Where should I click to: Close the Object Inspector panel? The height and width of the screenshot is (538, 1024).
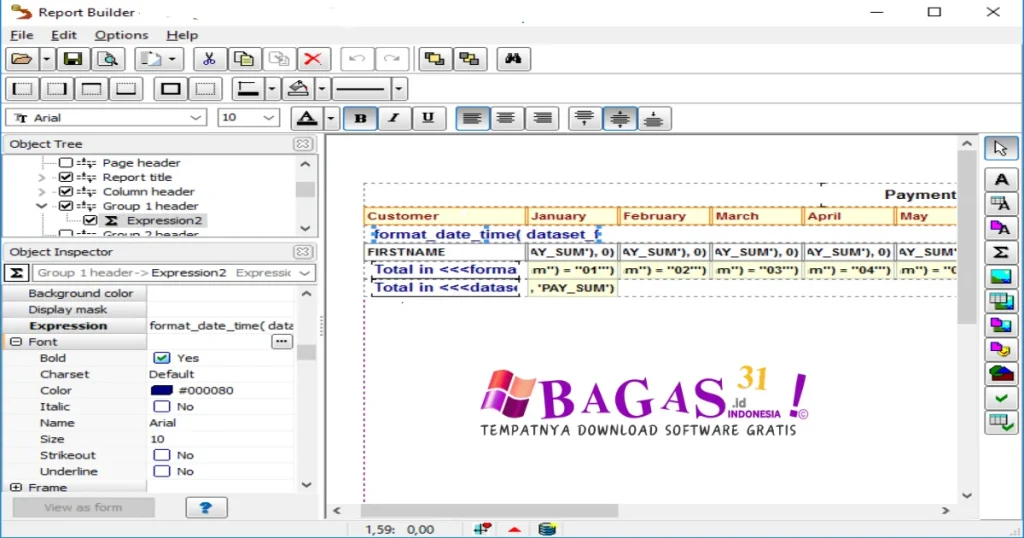pyautogui.click(x=302, y=251)
